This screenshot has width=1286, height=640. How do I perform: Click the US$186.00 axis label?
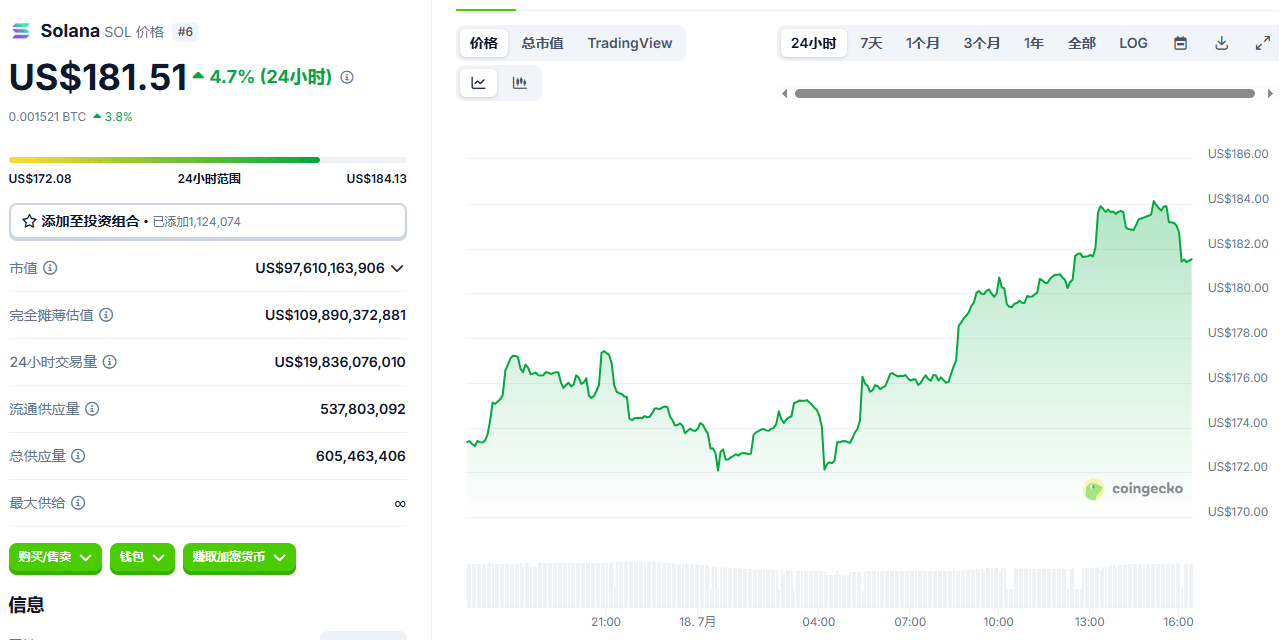(x=1238, y=154)
